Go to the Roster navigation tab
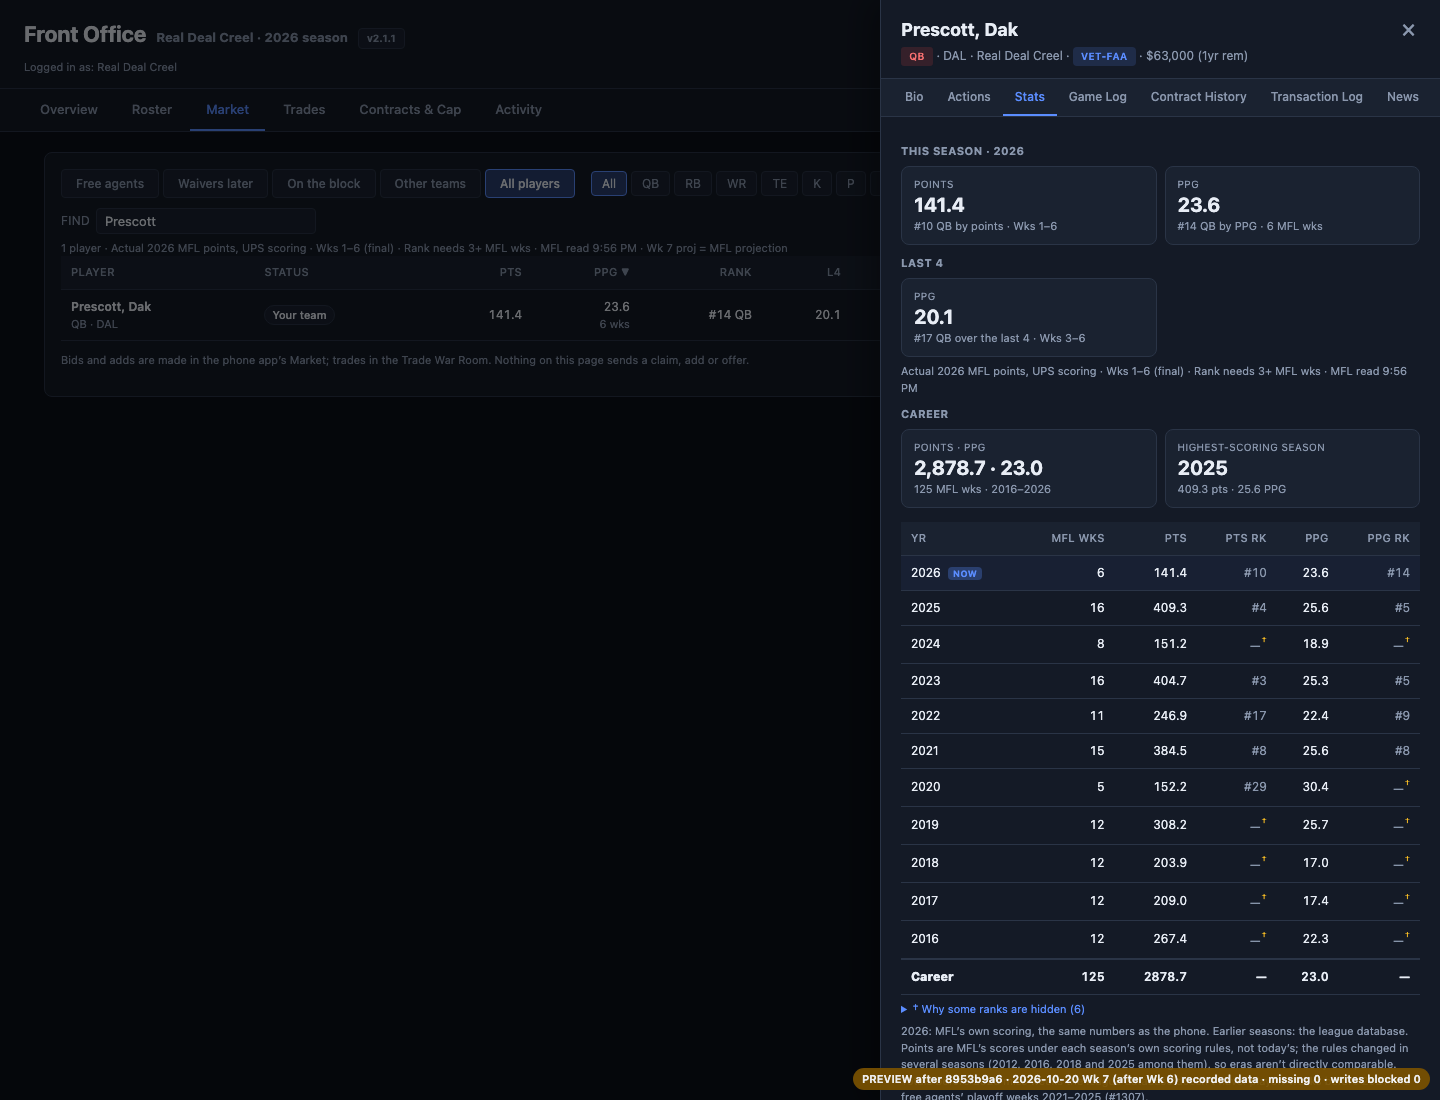The width and height of the screenshot is (1440, 1100). pos(152,110)
